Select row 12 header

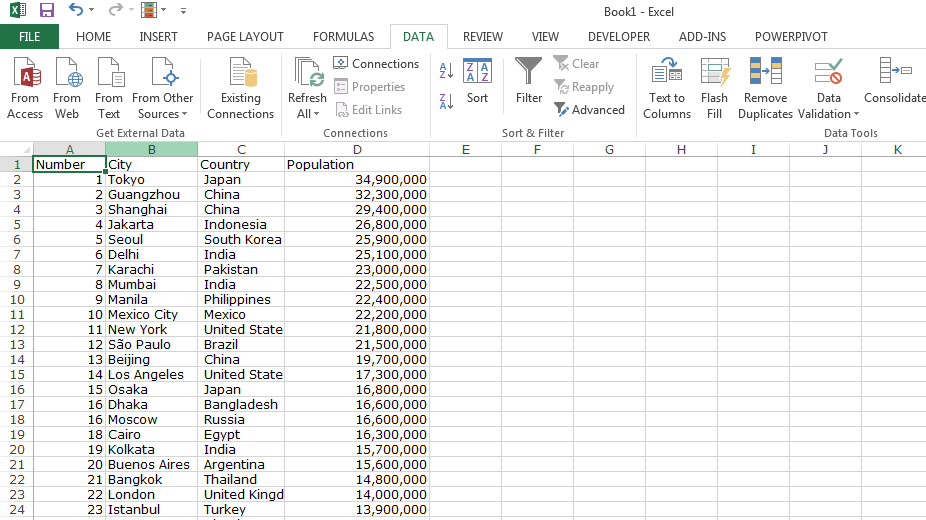(x=17, y=329)
